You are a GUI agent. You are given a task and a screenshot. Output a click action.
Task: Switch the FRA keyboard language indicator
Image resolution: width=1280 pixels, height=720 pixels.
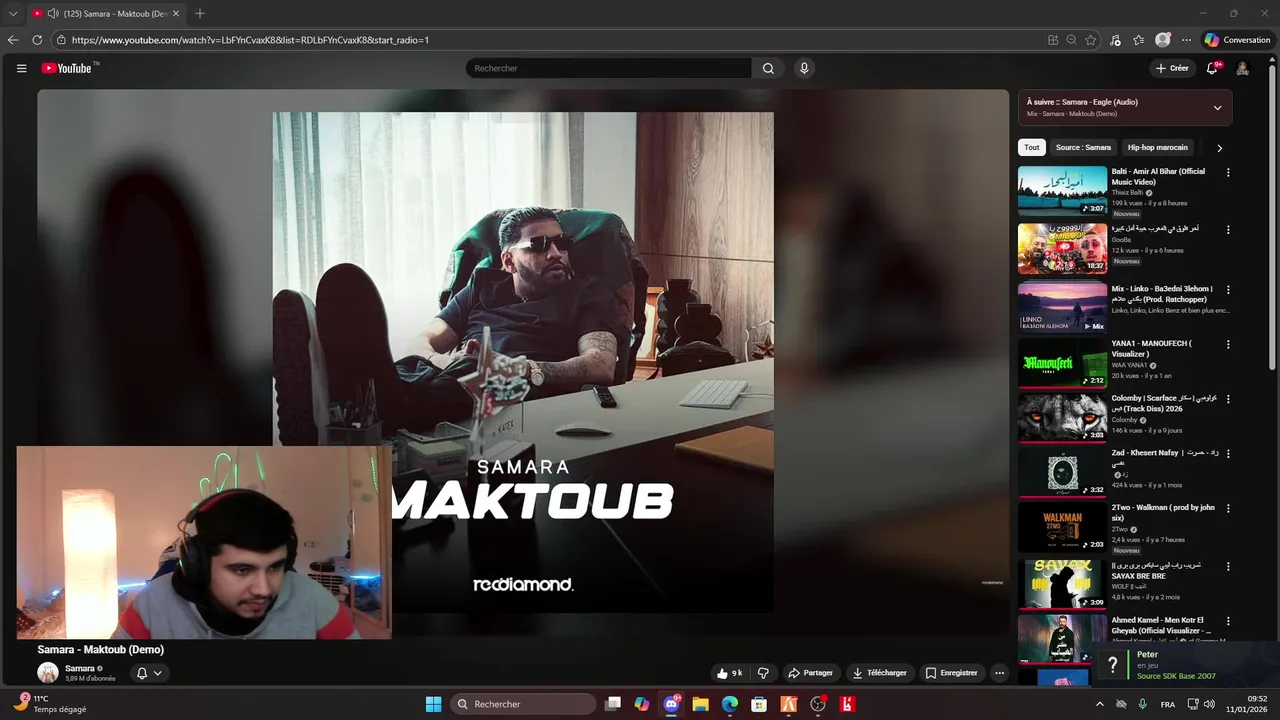click(1168, 704)
